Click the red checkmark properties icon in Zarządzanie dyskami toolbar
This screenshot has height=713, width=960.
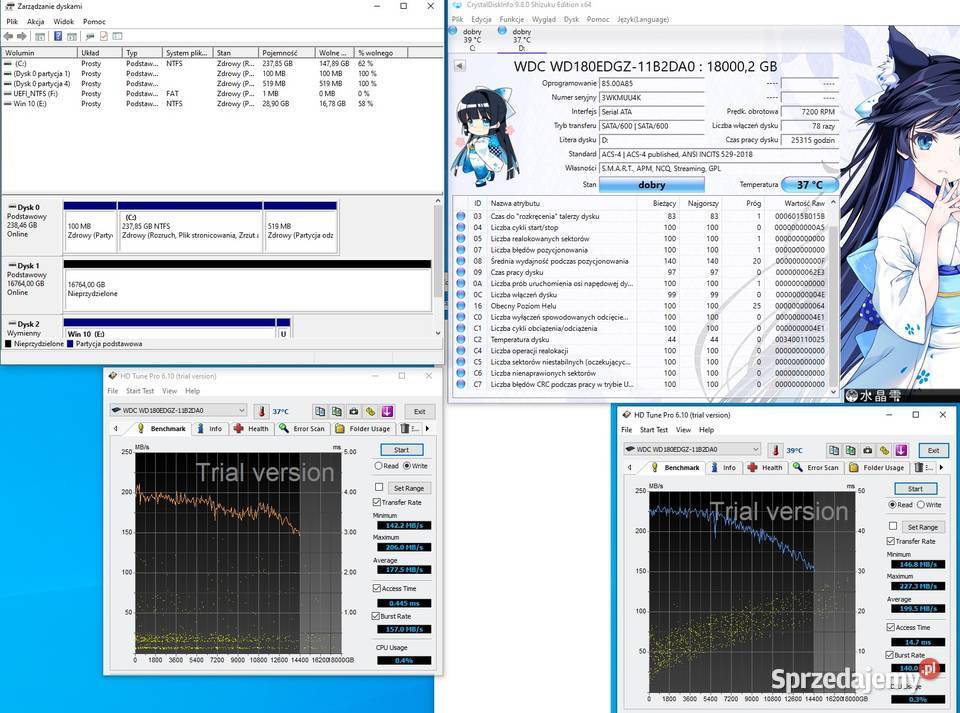coord(103,36)
